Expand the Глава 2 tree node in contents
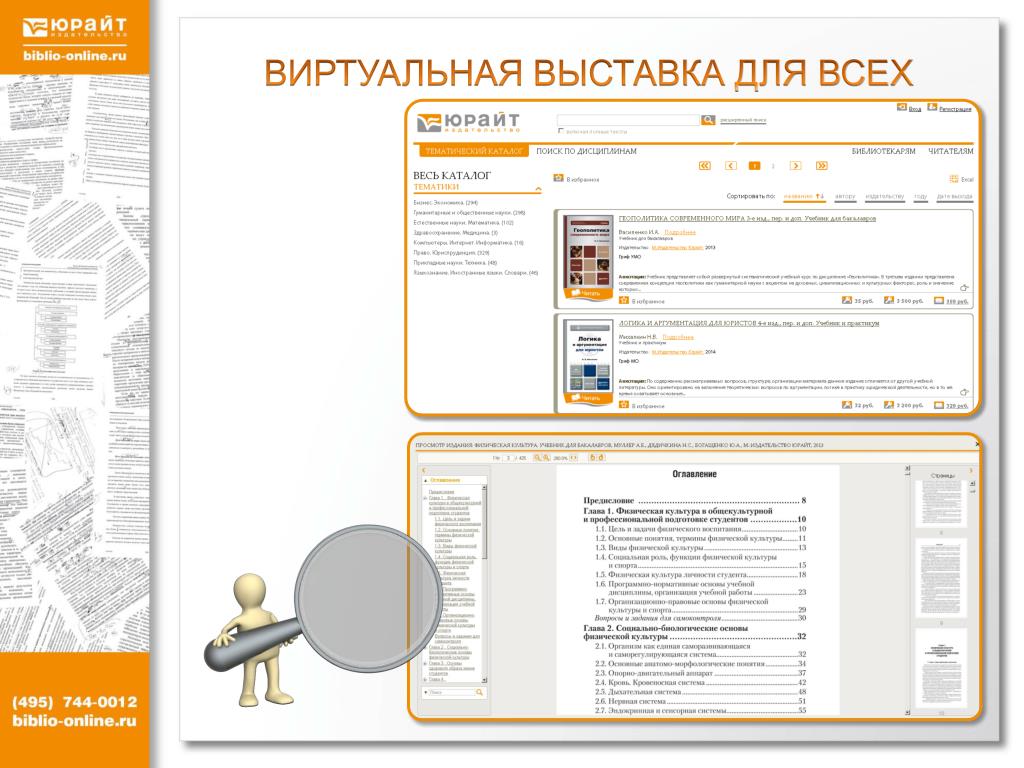This screenshot has height=768, width=1024. click(x=424, y=648)
